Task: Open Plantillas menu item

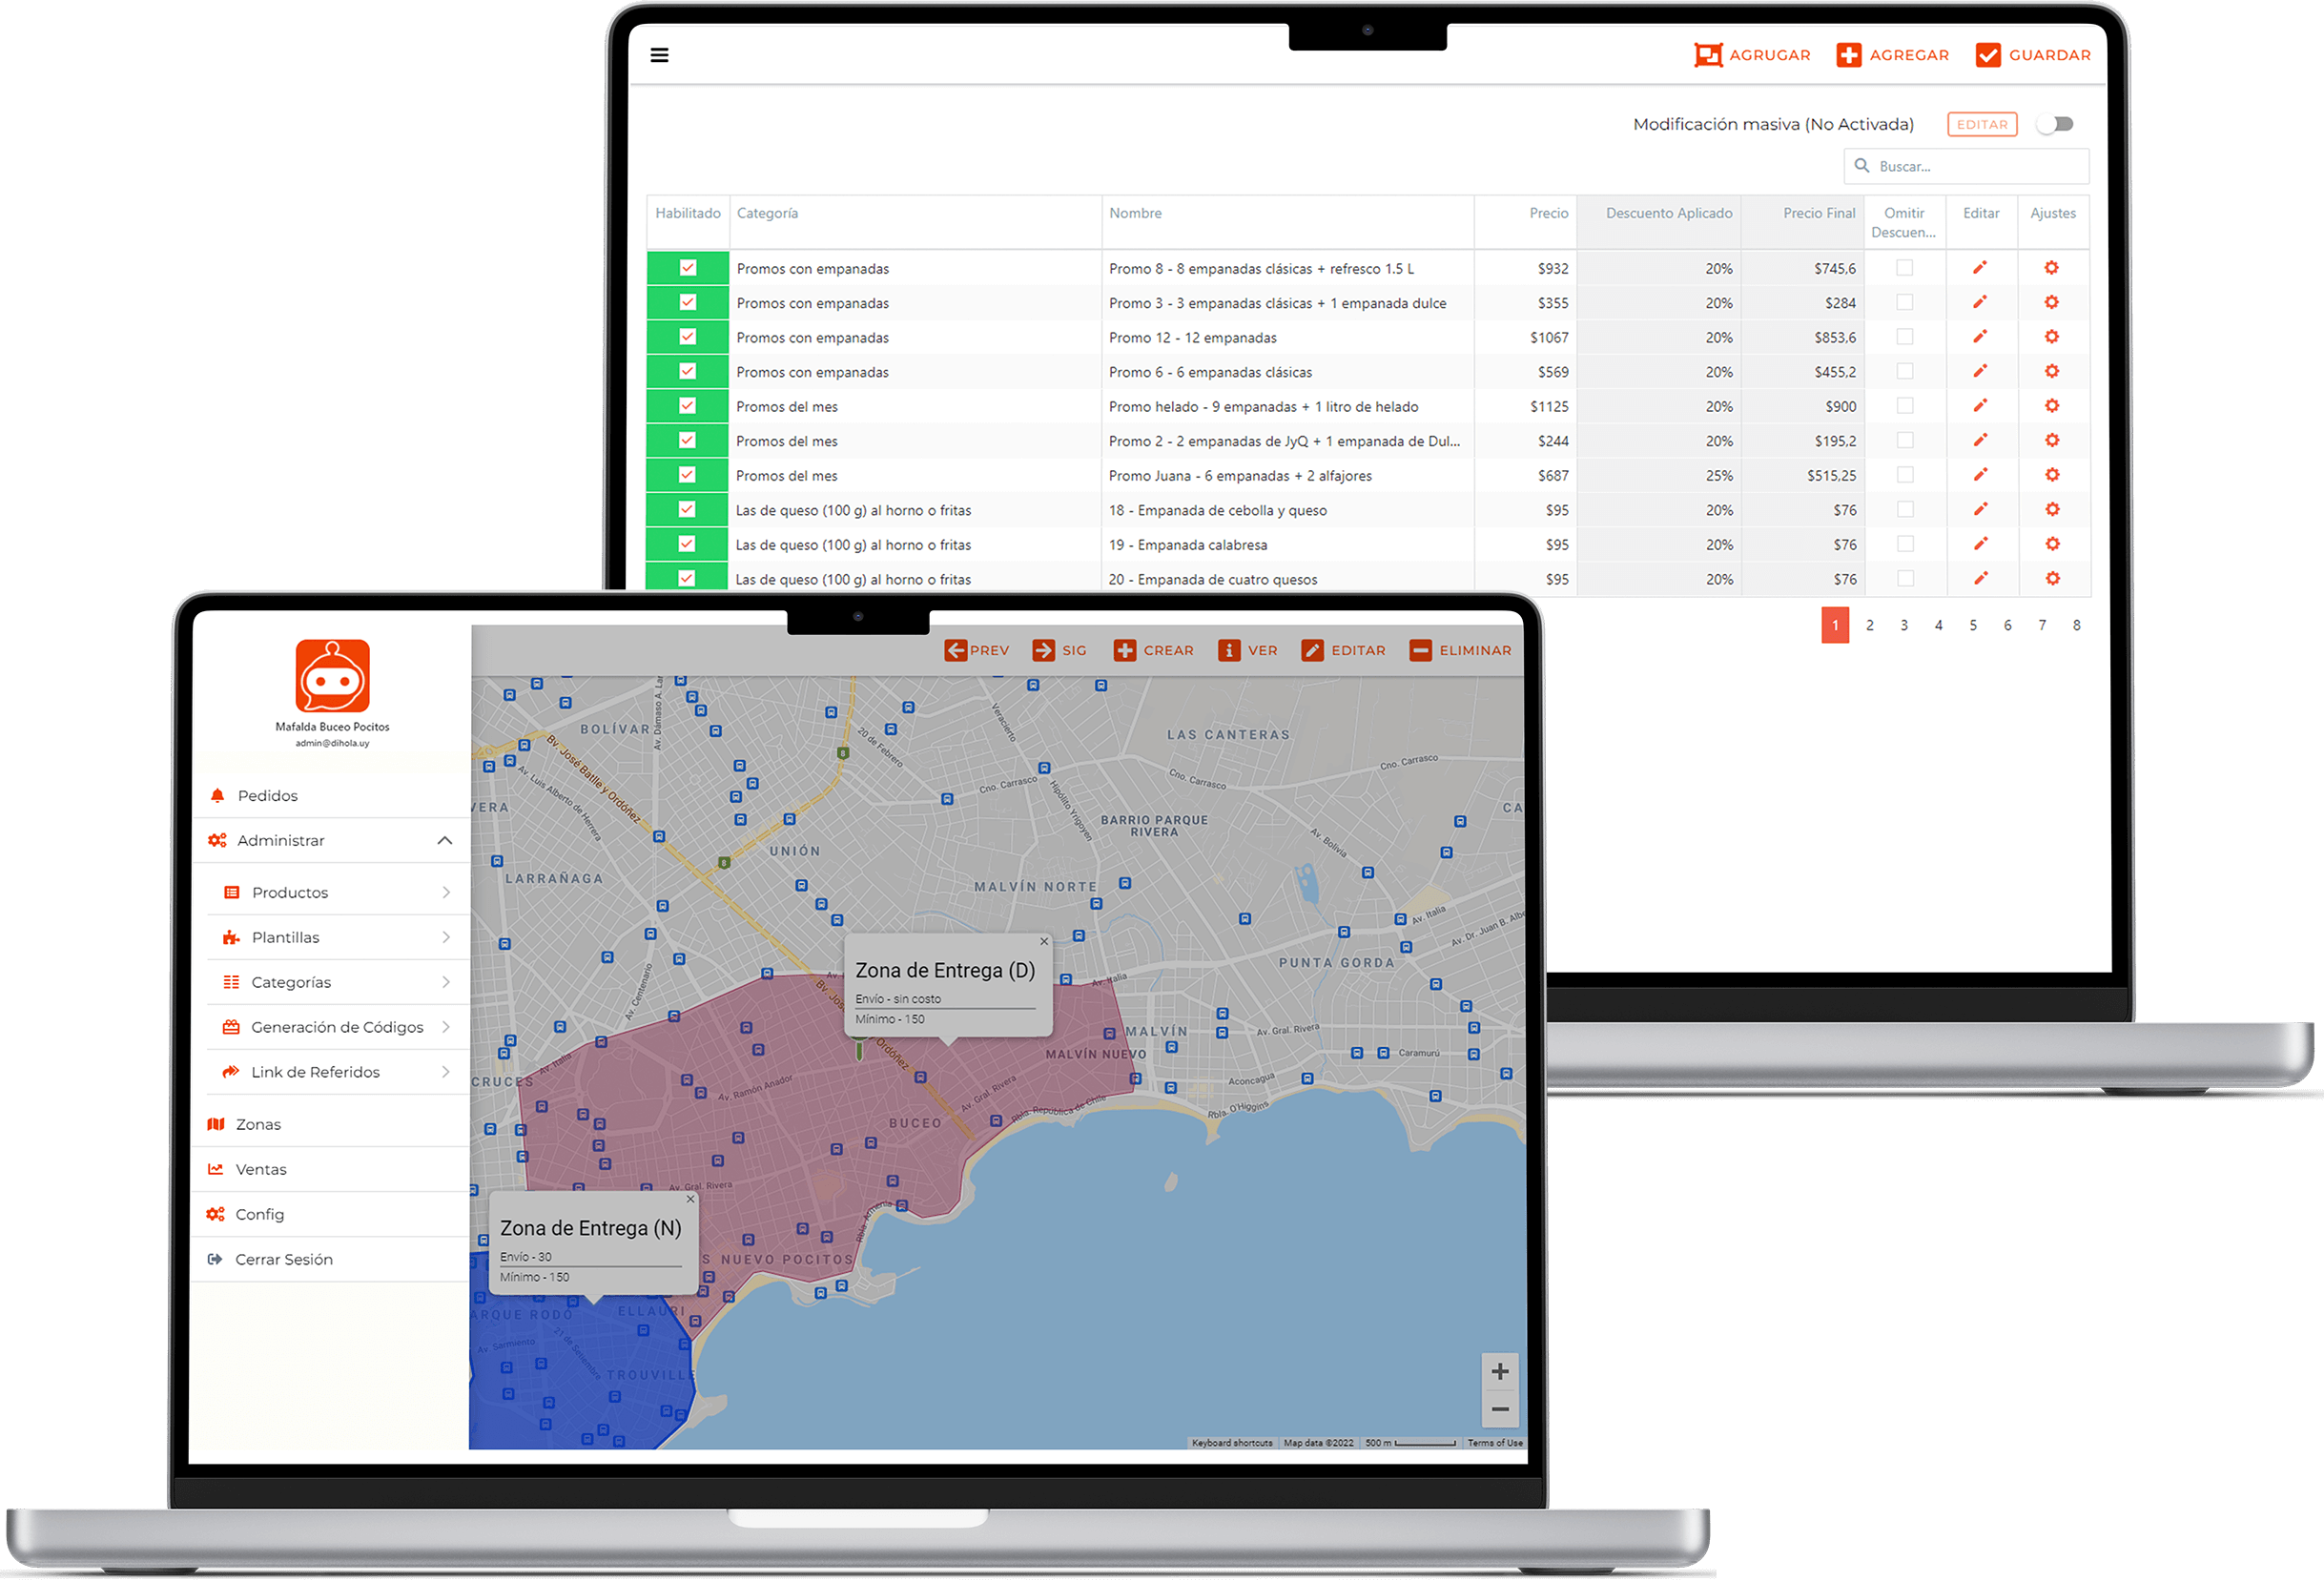Action: pyautogui.click(x=338, y=938)
